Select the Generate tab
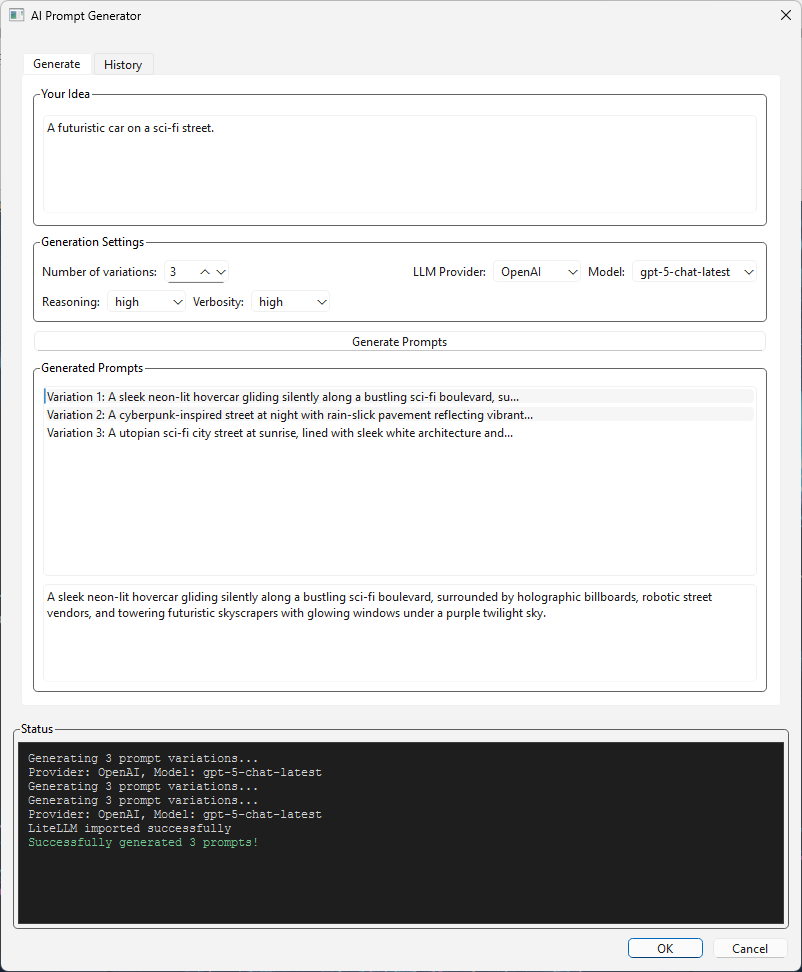Viewport: 802px width, 972px height. [57, 63]
